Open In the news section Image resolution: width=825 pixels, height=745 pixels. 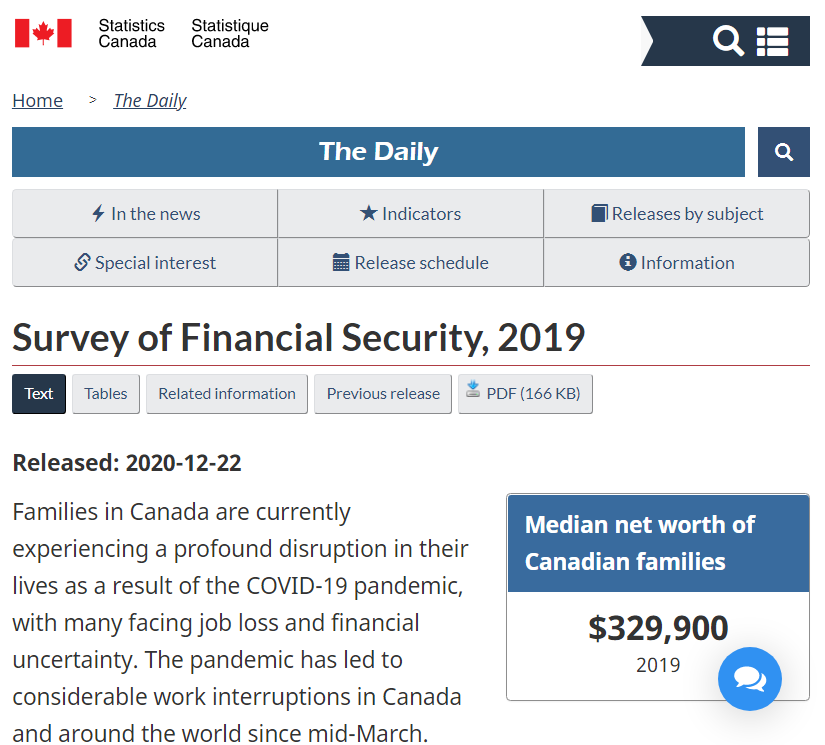click(x=145, y=214)
